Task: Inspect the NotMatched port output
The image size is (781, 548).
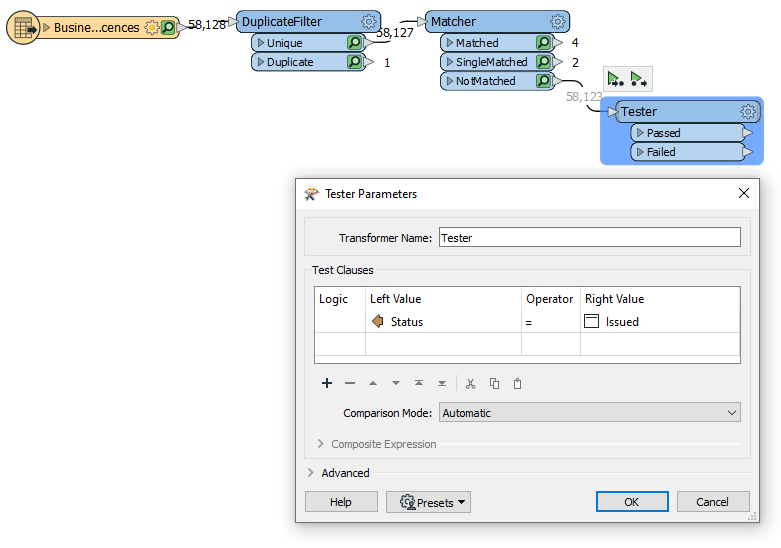Action: (x=543, y=81)
